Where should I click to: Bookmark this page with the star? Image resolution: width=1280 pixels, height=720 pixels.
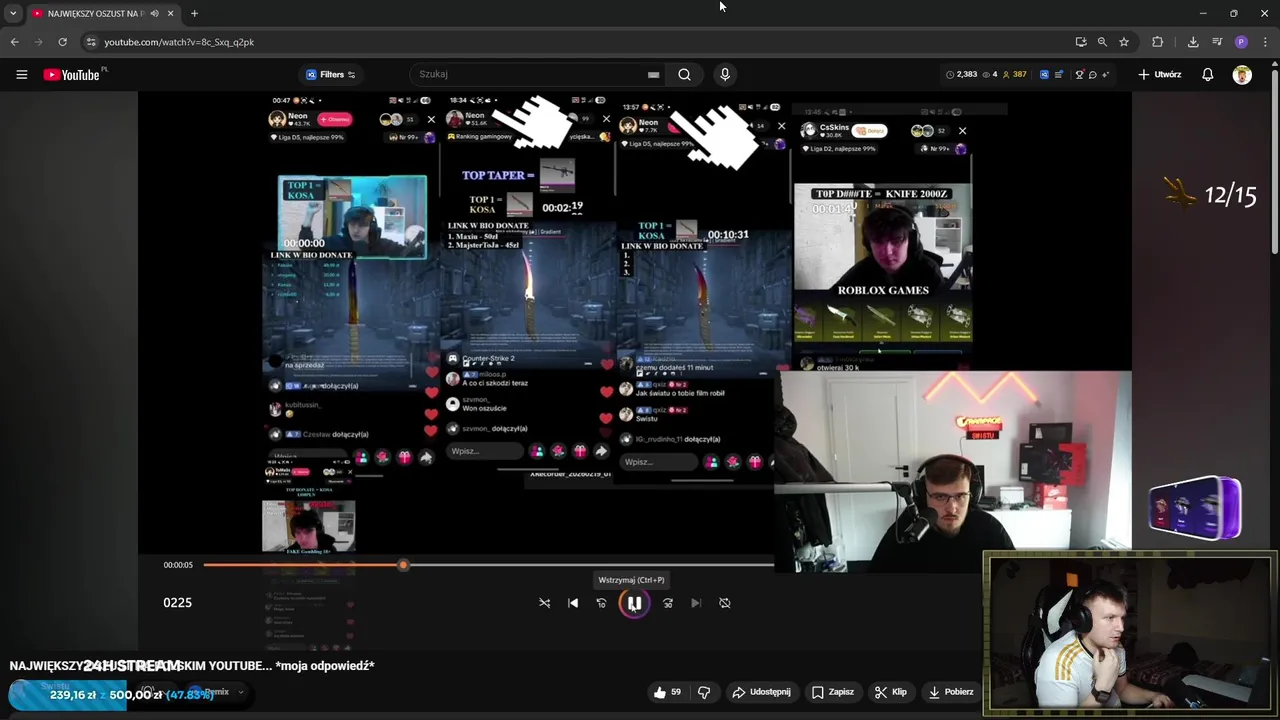click(1124, 42)
